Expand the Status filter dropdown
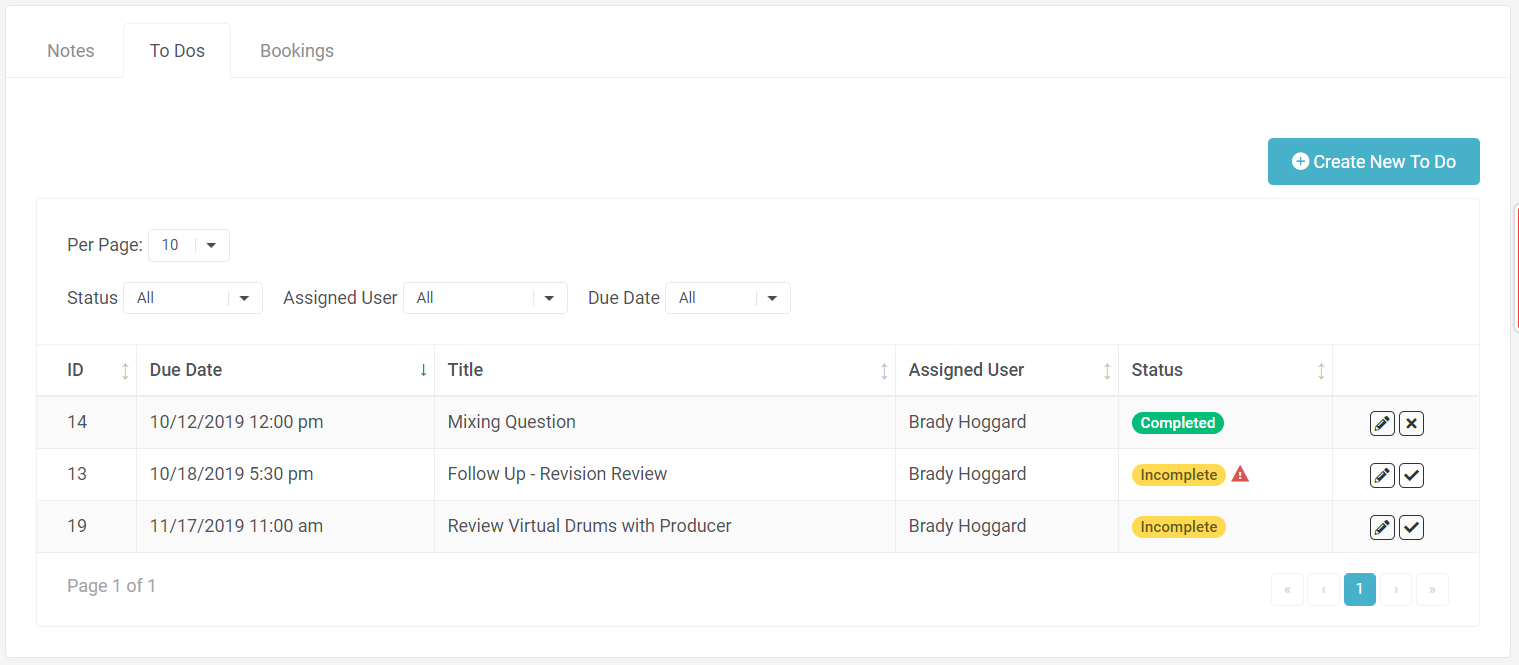Image resolution: width=1519 pixels, height=665 pixels. pyautogui.click(x=193, y=298)
